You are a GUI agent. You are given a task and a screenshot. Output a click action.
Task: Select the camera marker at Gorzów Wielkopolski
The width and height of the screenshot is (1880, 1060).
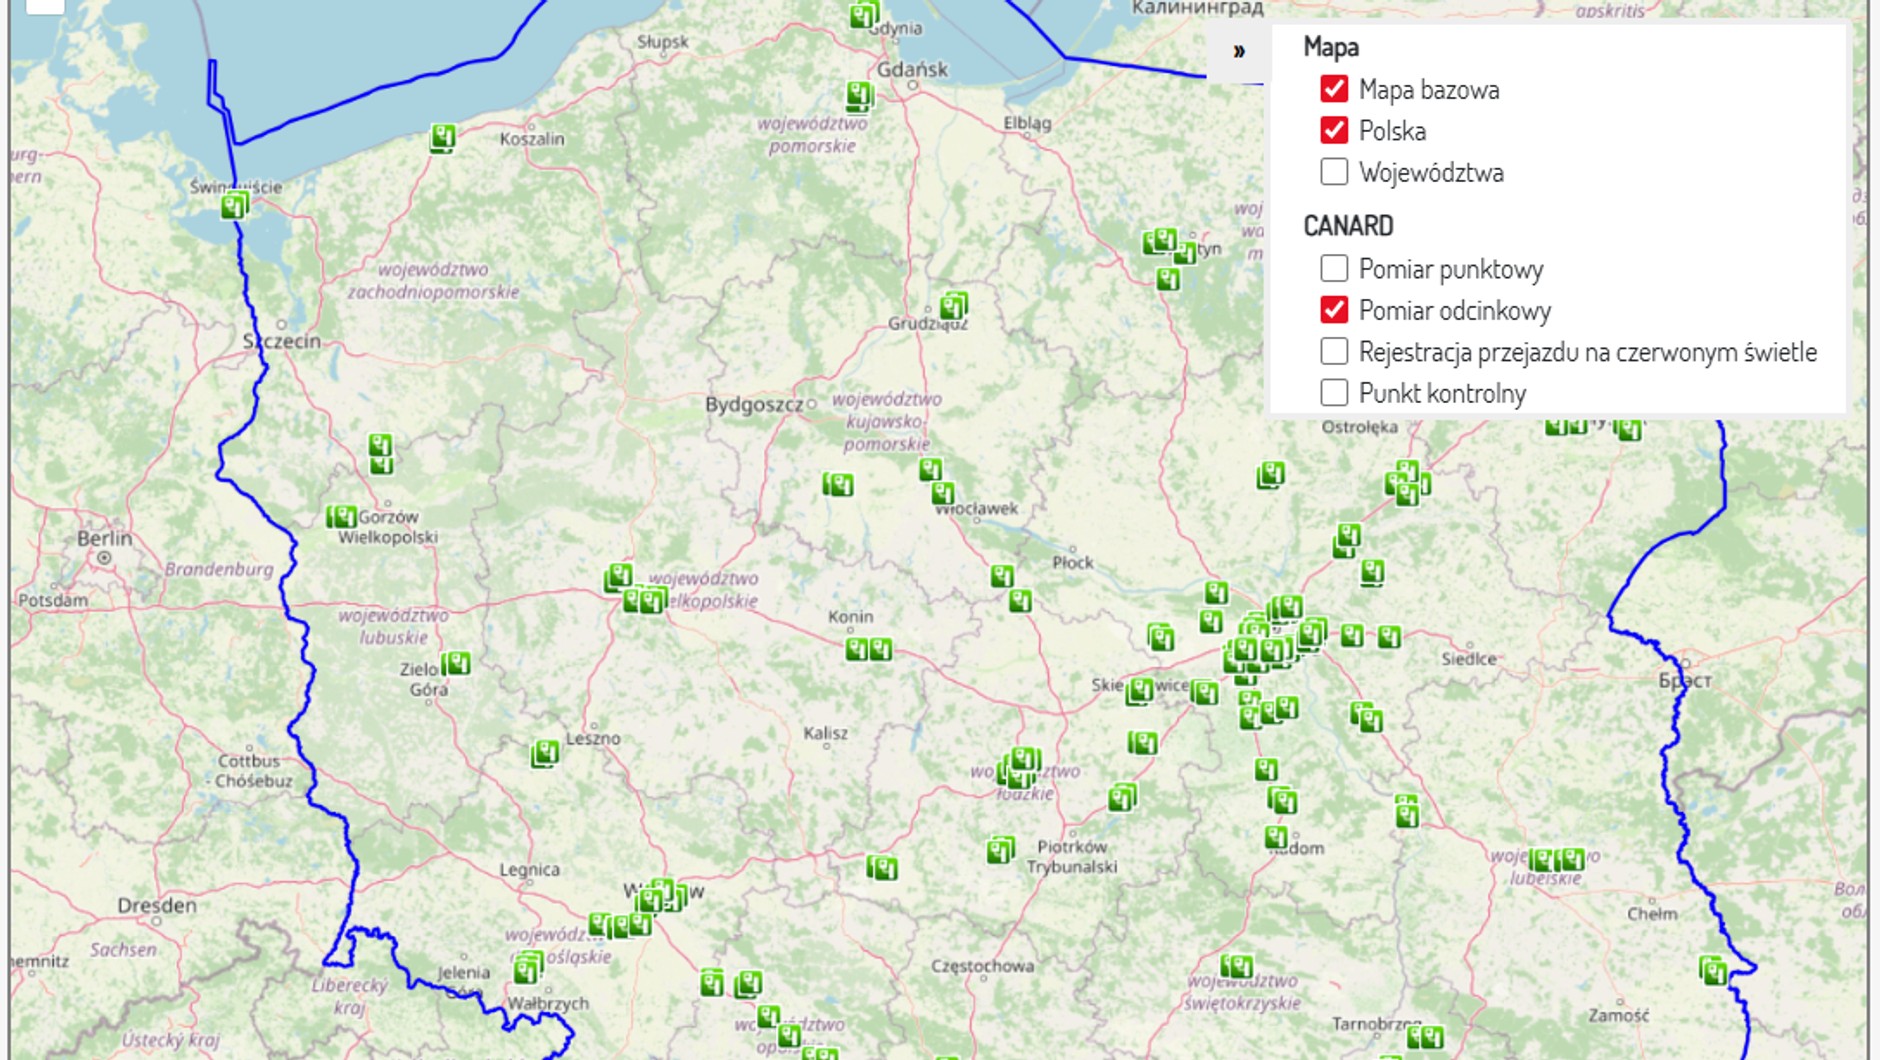point(341,517)
